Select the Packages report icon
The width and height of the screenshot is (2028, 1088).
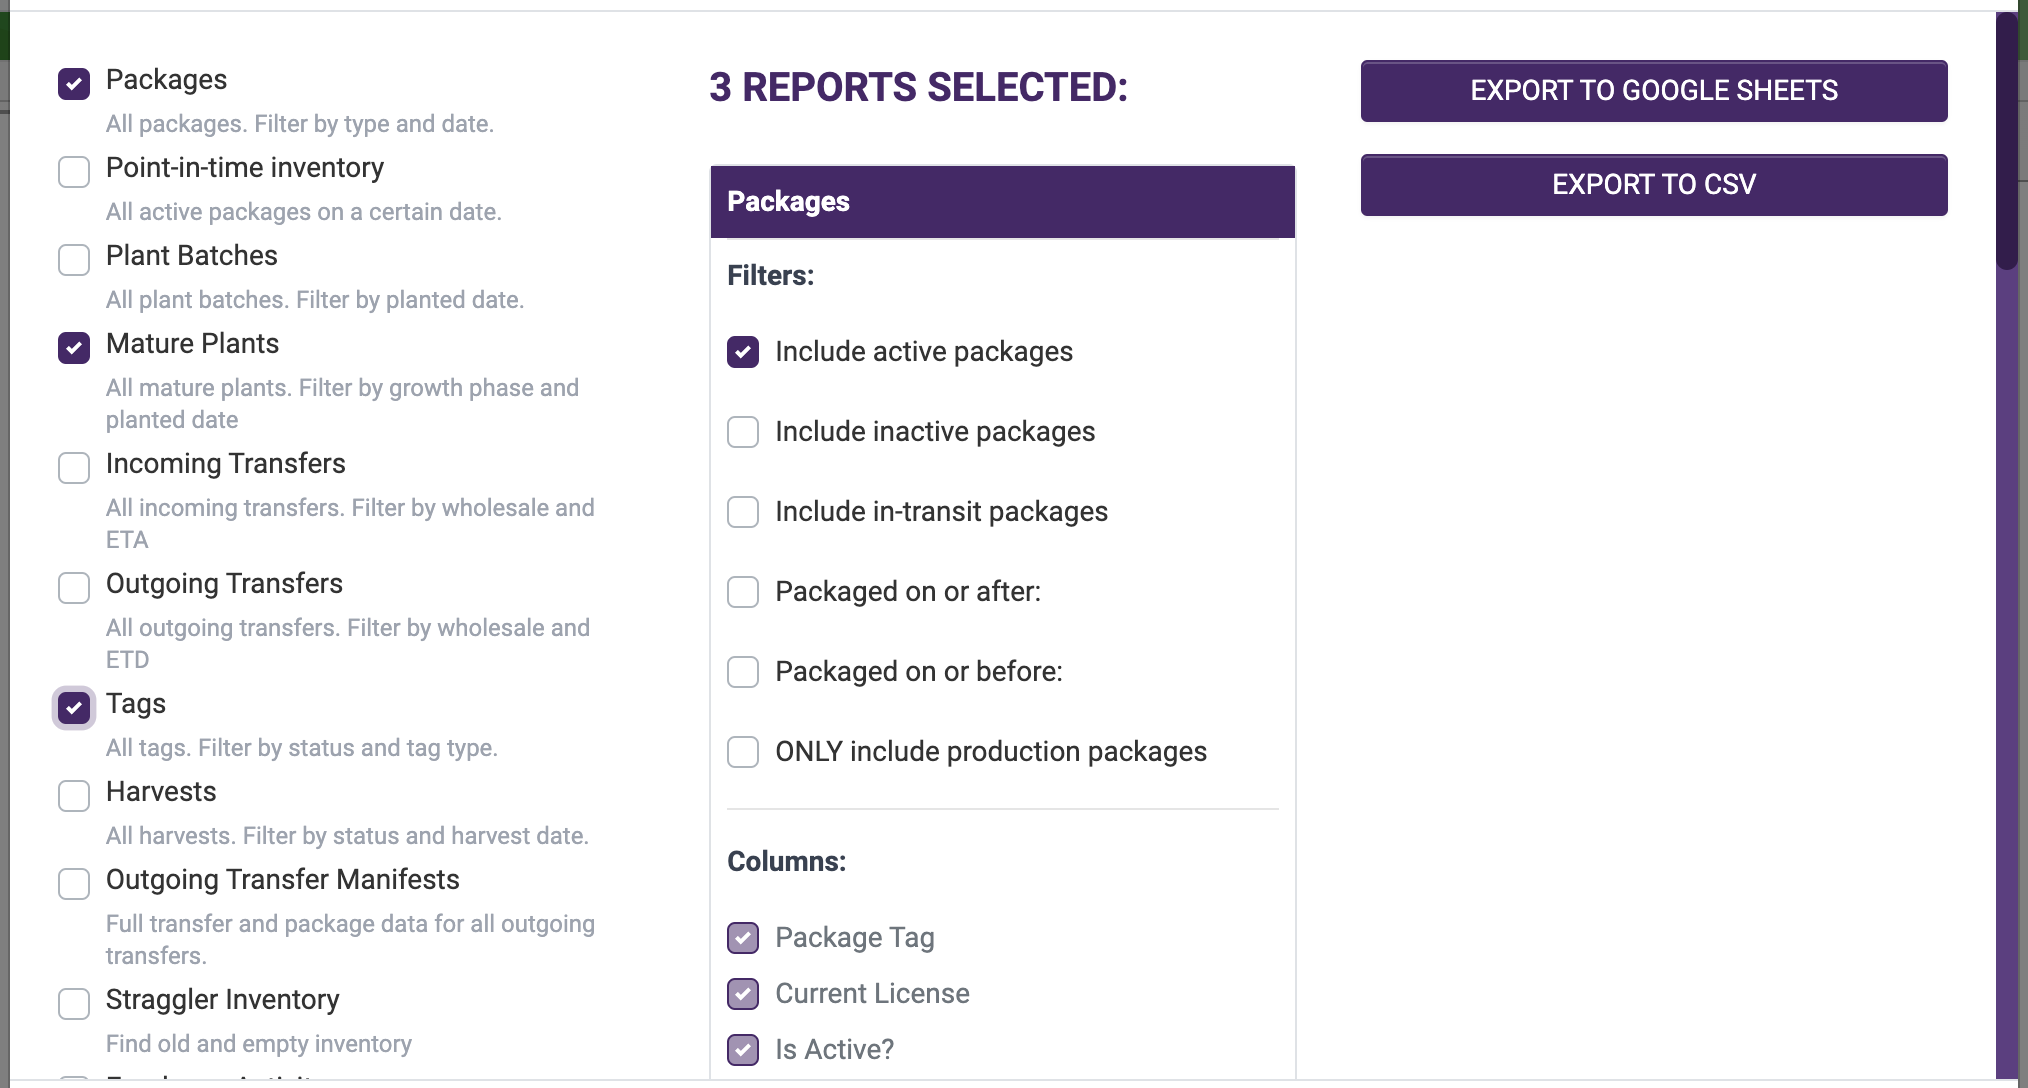click(x=72, y=80)
